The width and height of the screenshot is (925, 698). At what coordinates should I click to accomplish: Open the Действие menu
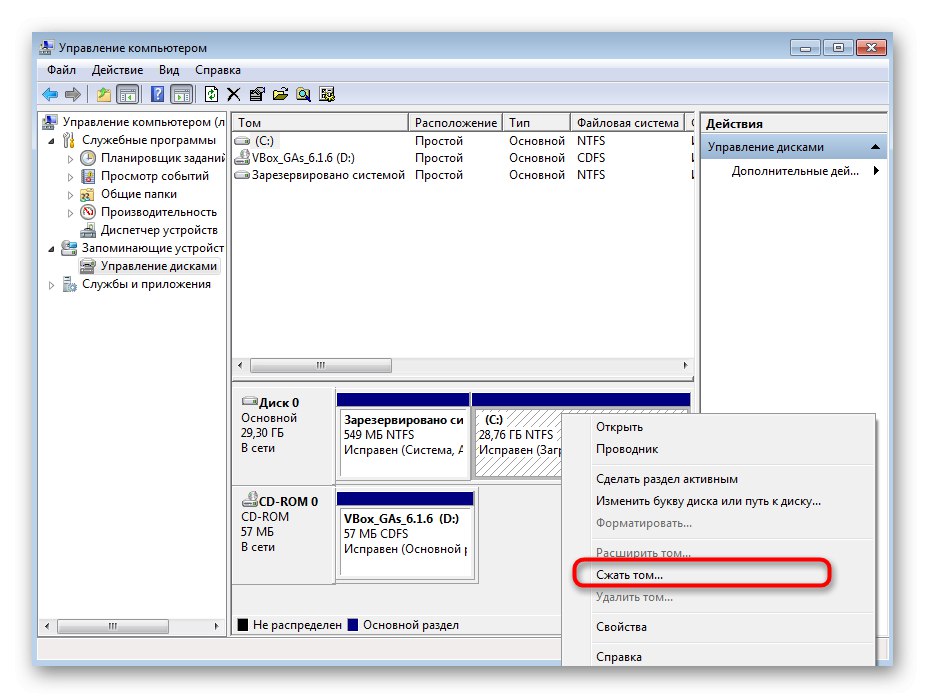[x=117, y=70]
